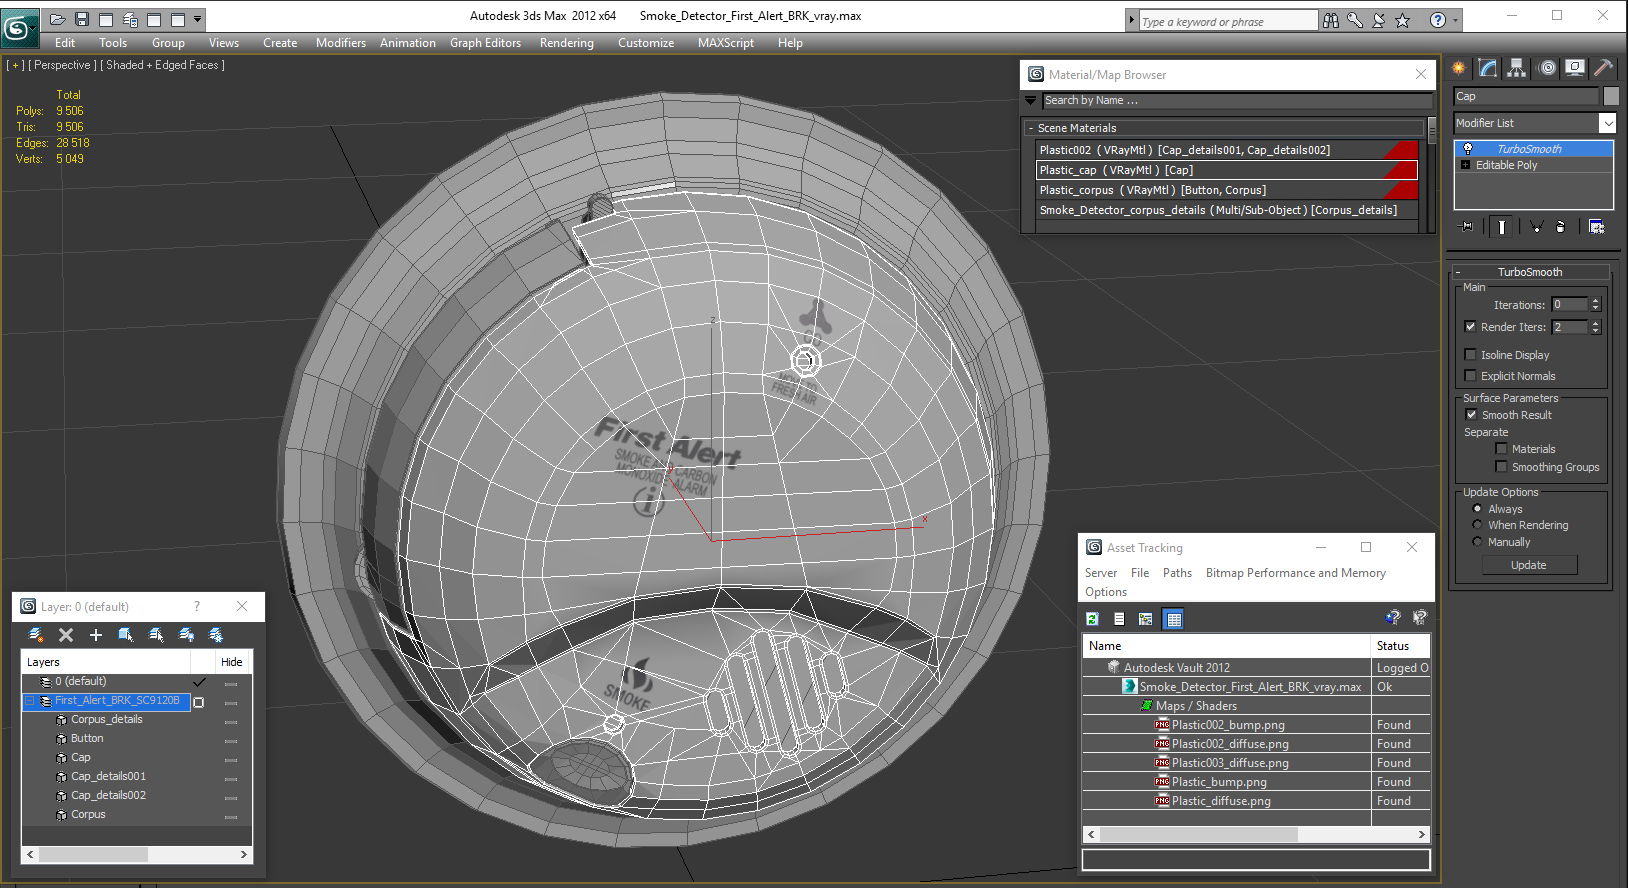Open the quick access toolbar dropdown arrow
This screenshot has width=1628, height=888.
click(x=198, y=19)
